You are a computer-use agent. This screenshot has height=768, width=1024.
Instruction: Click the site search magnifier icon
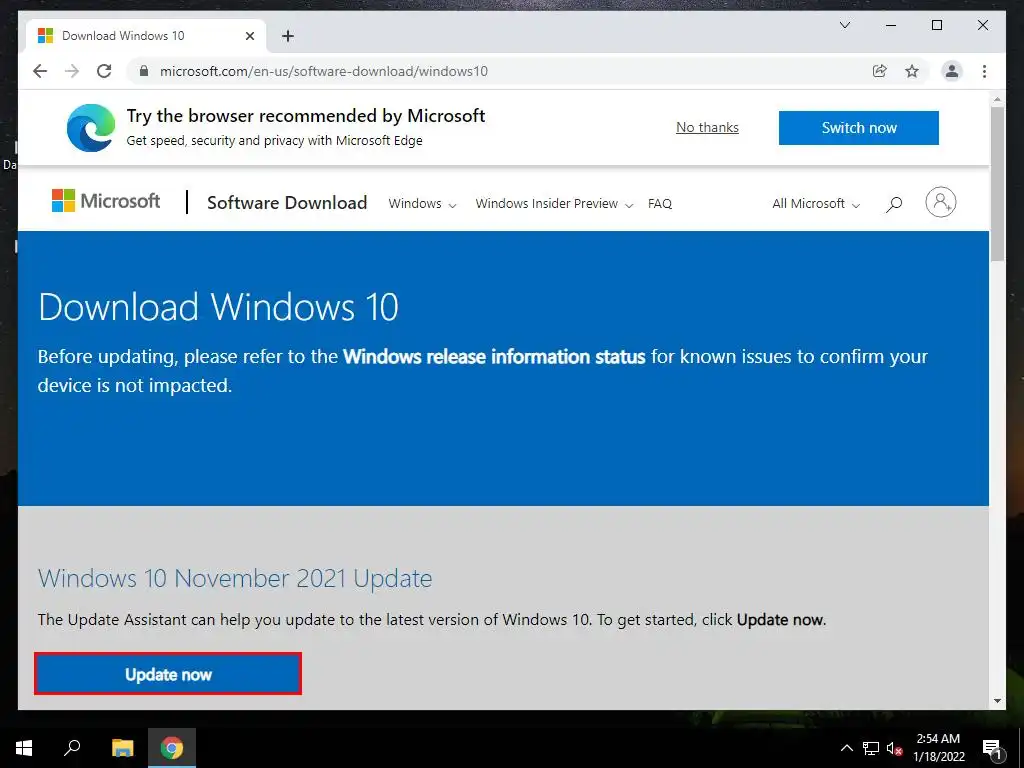894,204
